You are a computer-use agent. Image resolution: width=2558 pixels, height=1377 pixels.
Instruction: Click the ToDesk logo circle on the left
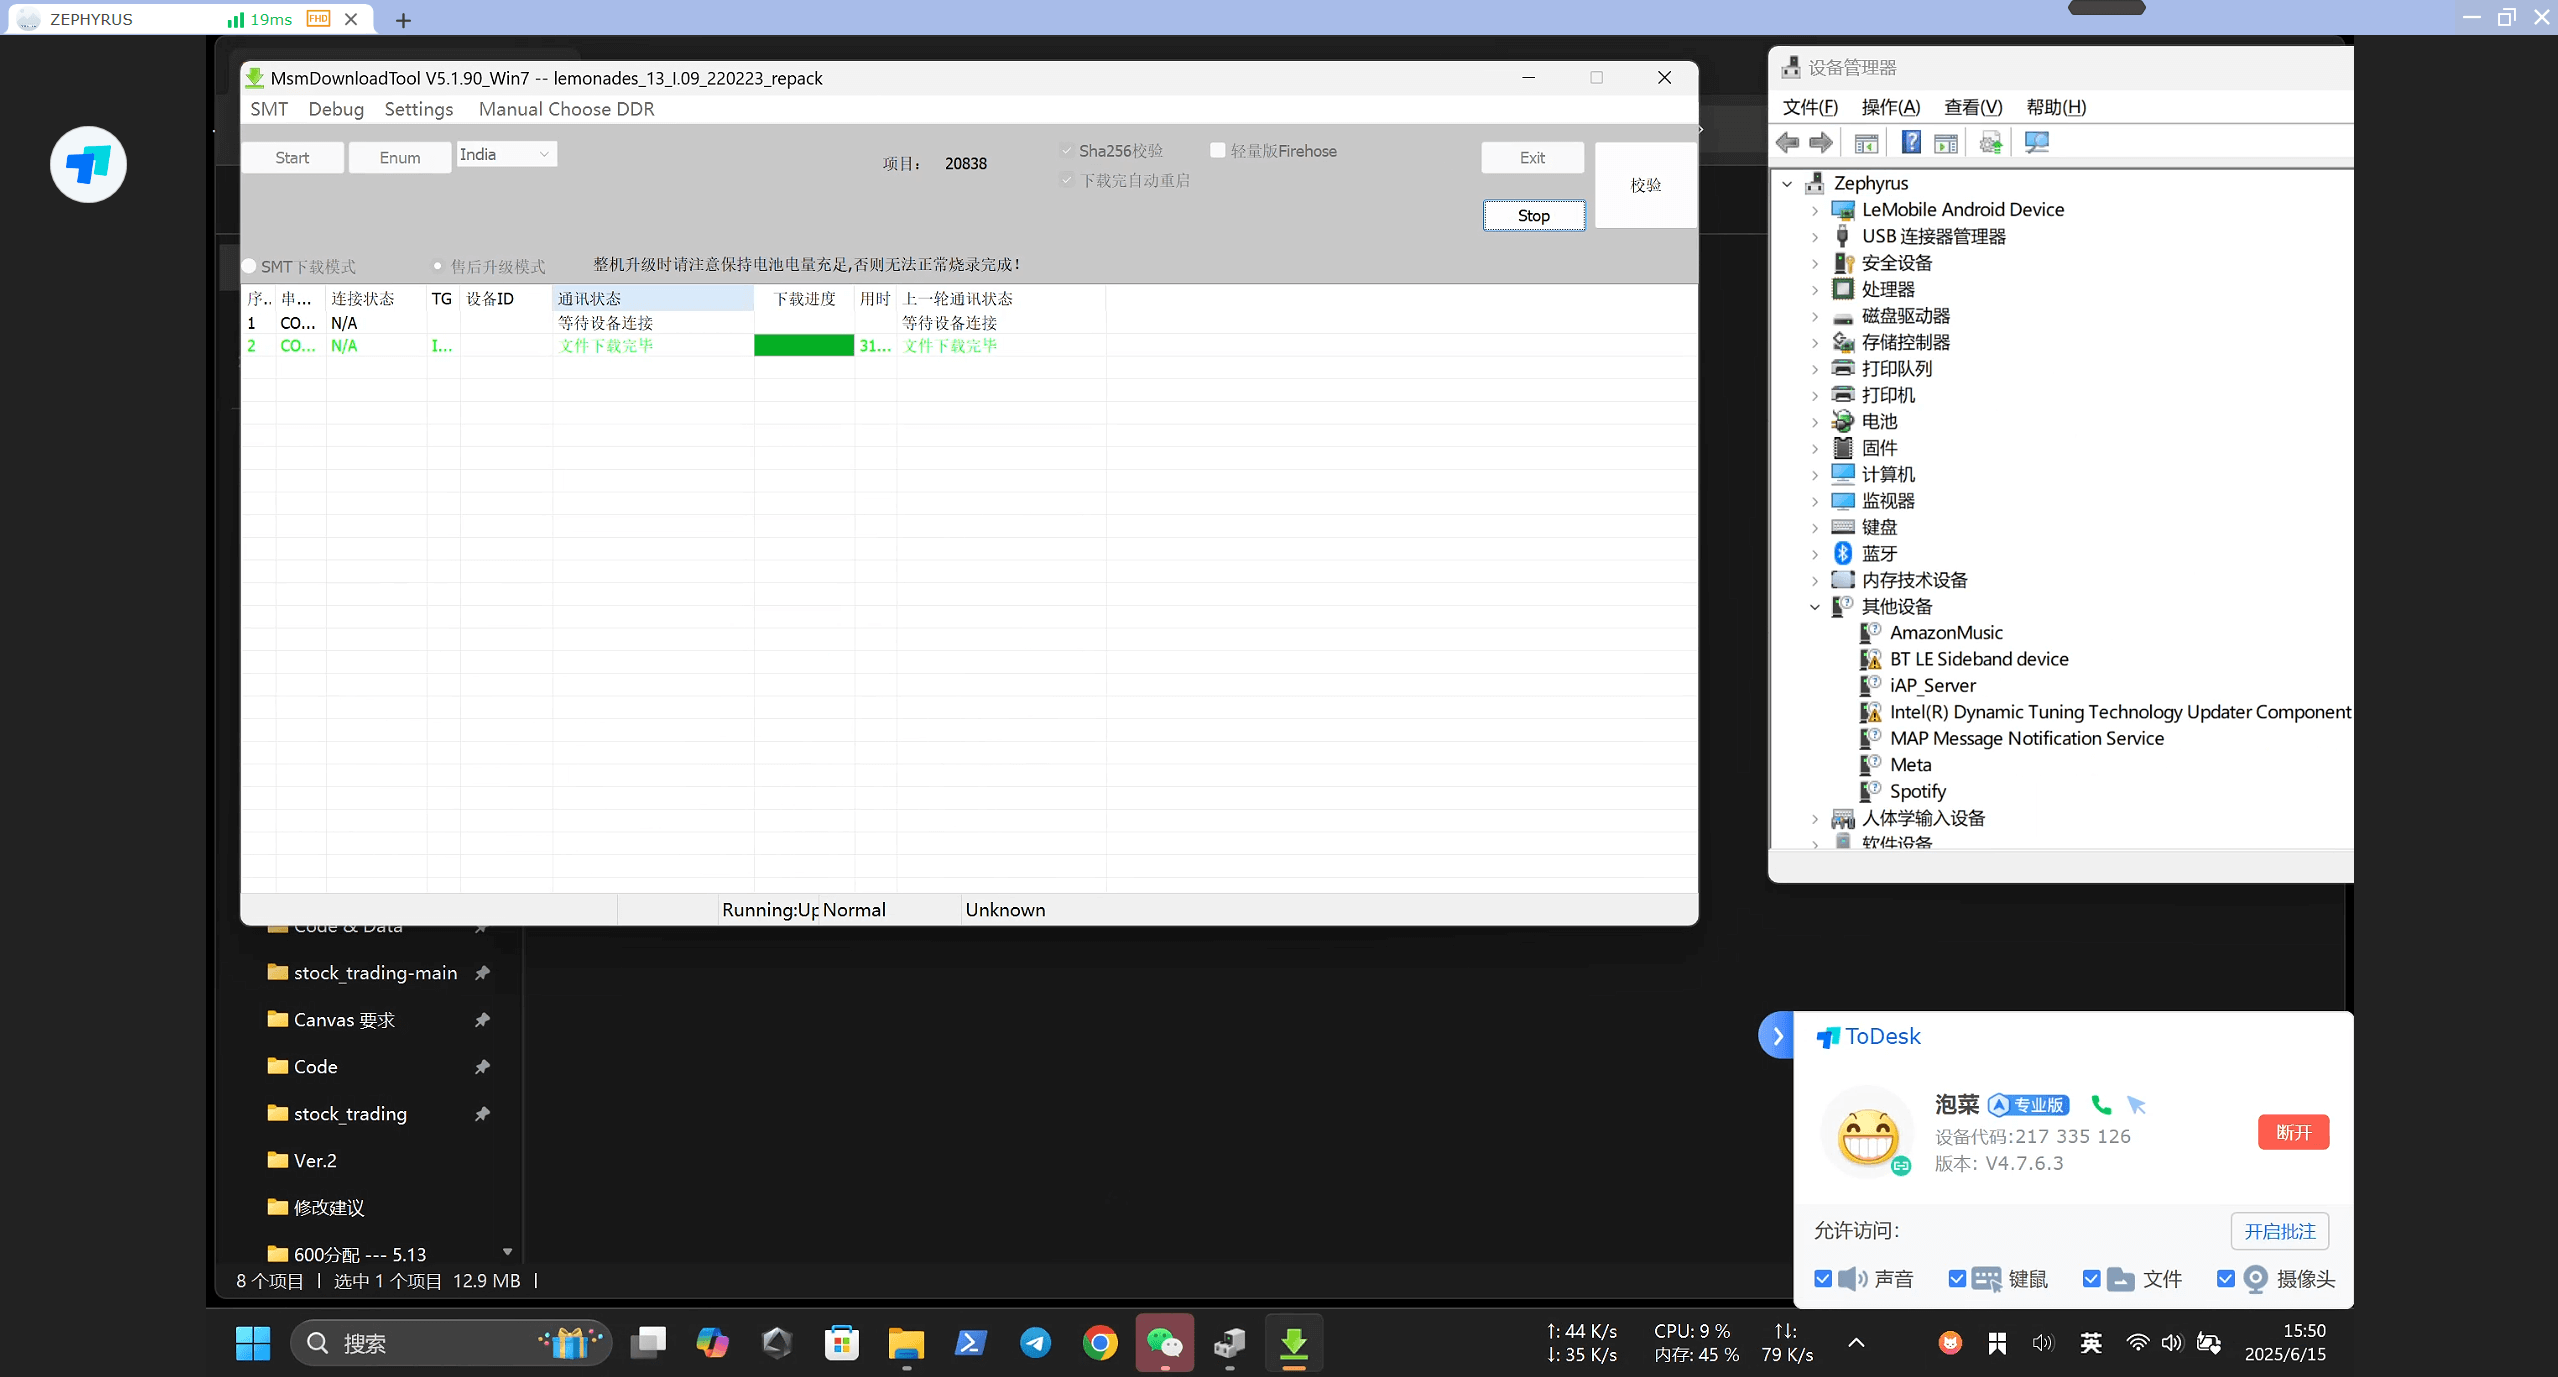88,164
